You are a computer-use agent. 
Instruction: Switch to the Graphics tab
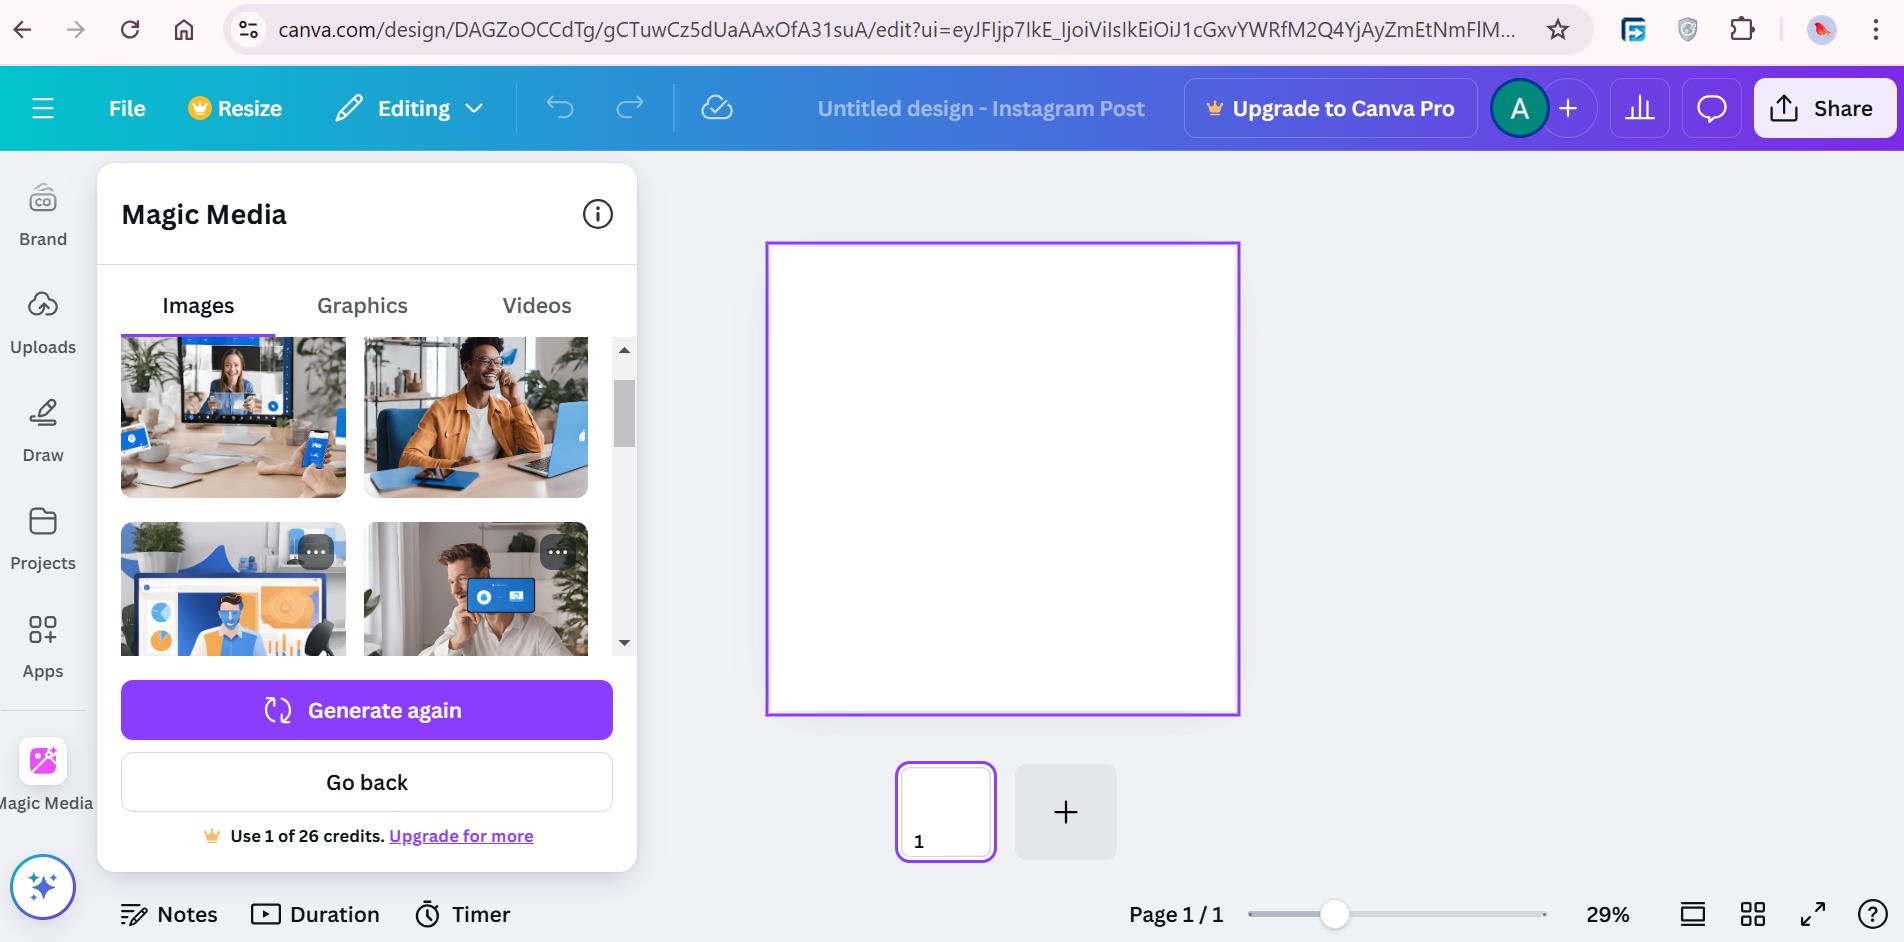(362, 305)
